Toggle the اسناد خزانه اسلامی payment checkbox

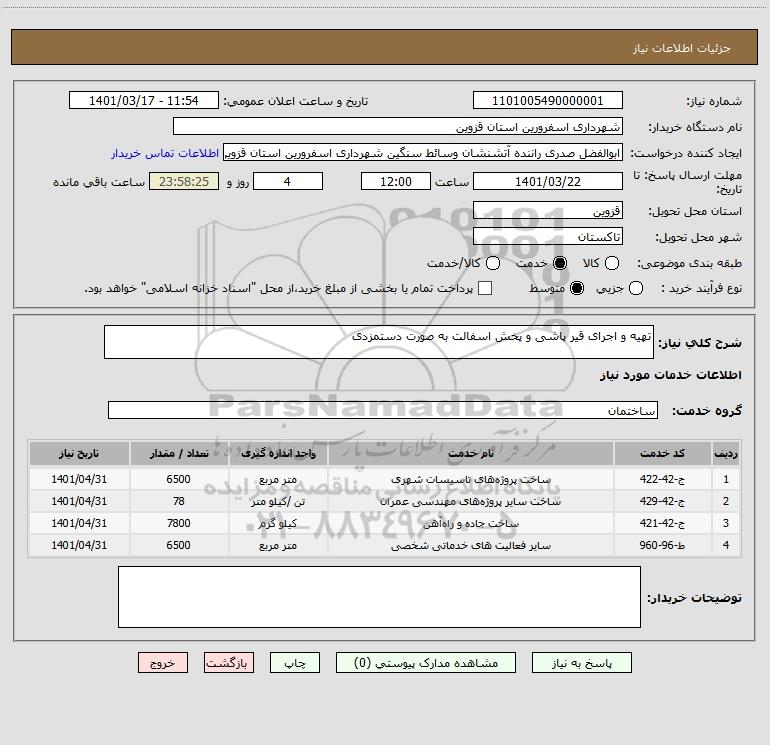(x=485, y=288)
